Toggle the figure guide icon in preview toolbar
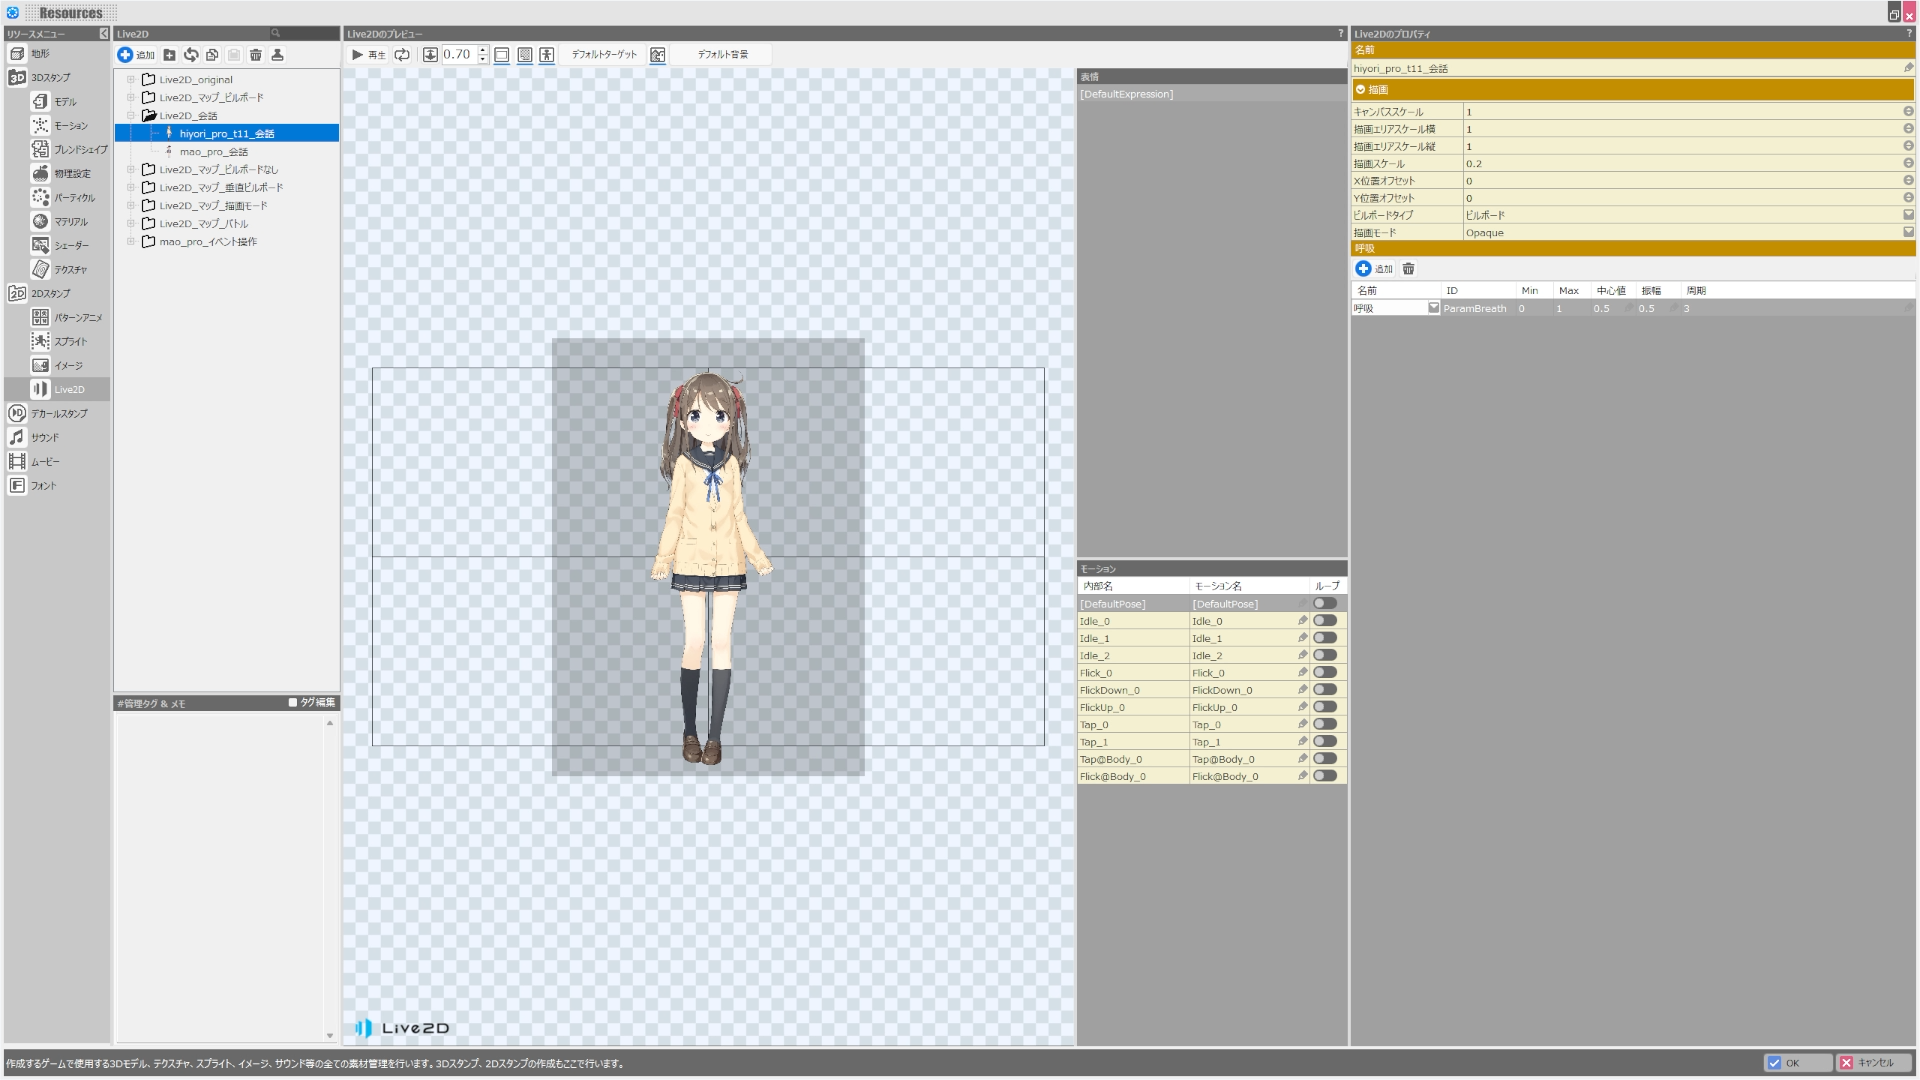This screenshot has width=1920, height=1080. pos(547,55)
